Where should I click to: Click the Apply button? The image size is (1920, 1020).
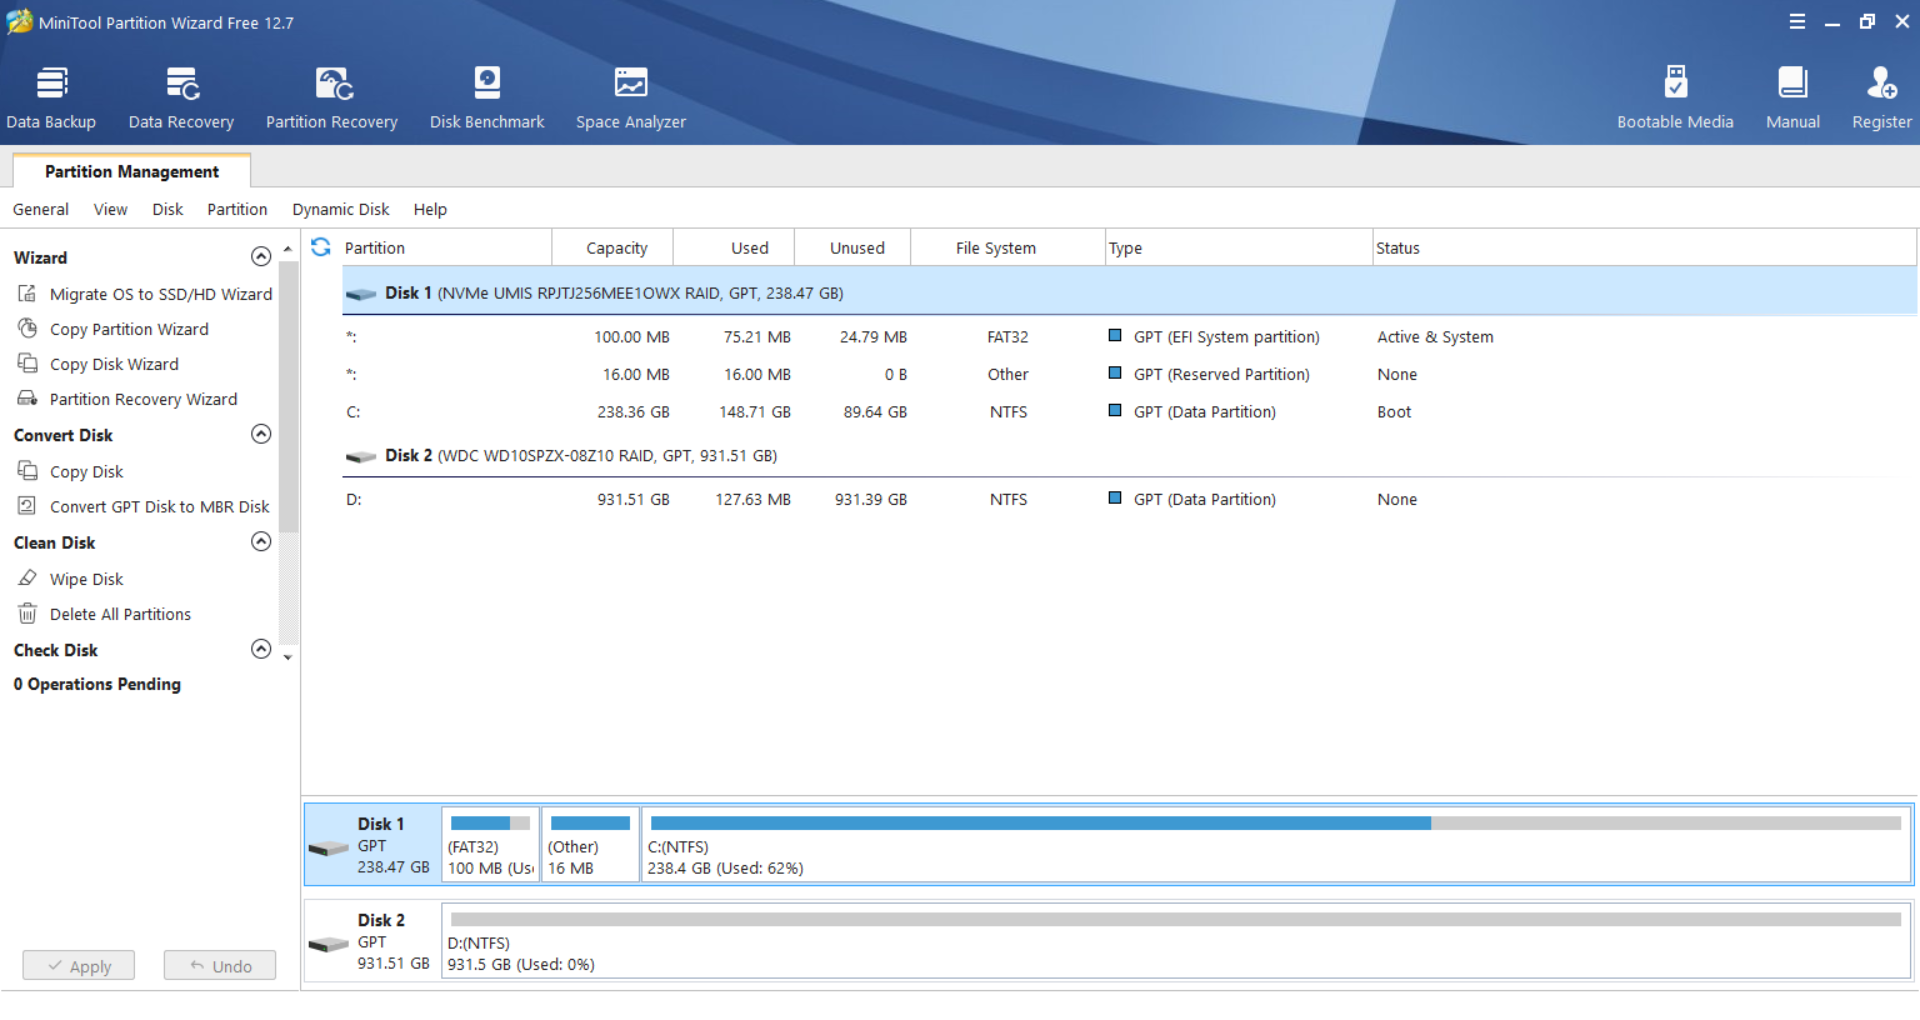pos(79,966)
